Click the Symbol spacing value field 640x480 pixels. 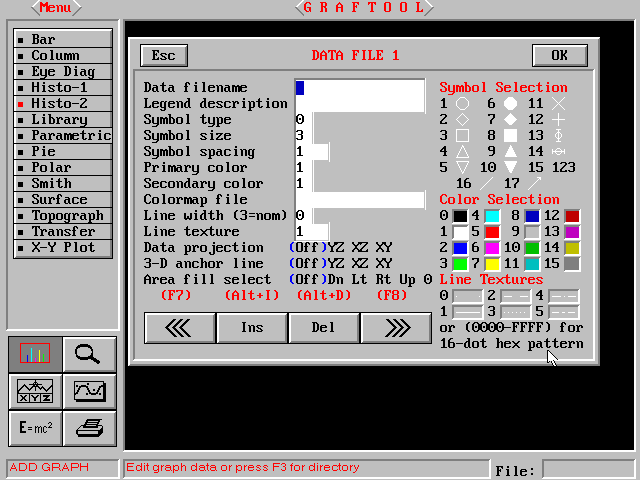coord(312,151)
